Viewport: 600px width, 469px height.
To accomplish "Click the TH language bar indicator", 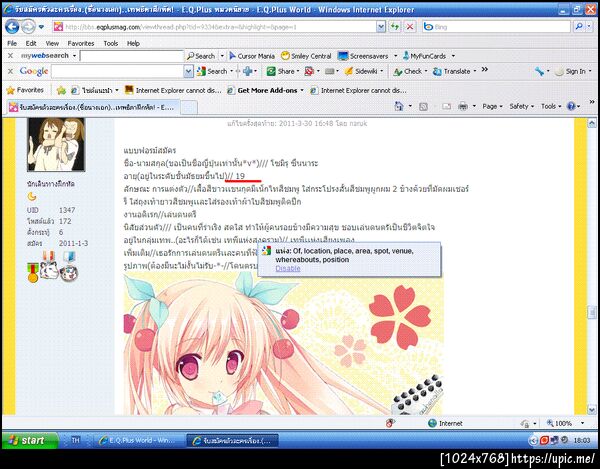I will (75, 440).
